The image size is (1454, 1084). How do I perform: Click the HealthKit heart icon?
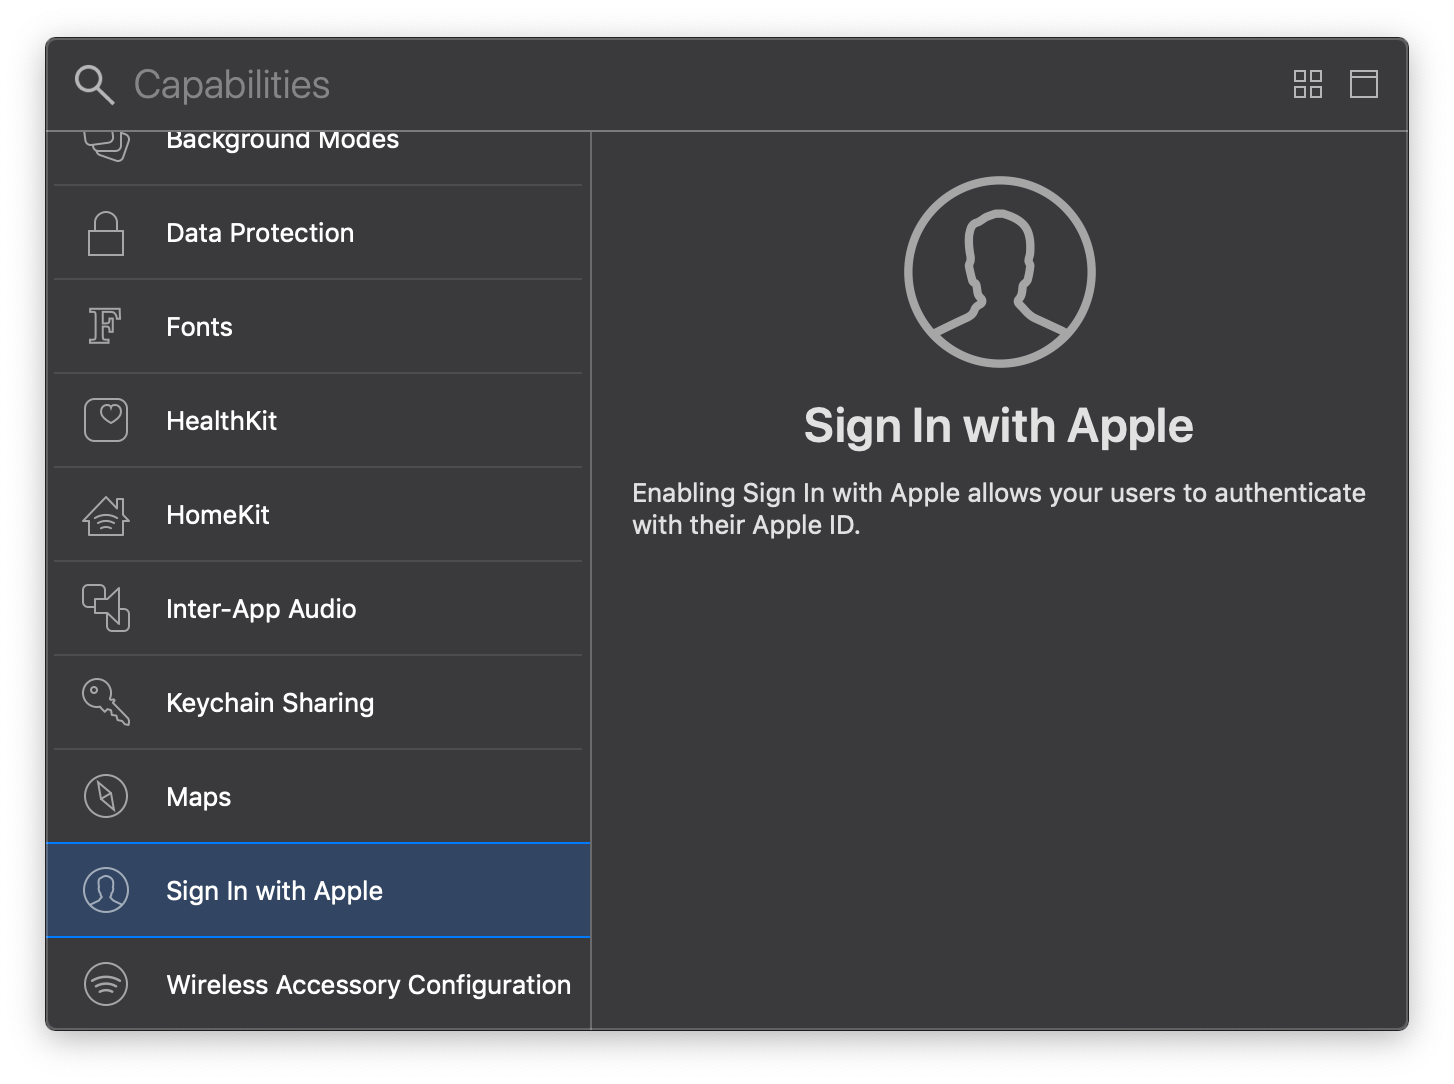click(106, 420)
